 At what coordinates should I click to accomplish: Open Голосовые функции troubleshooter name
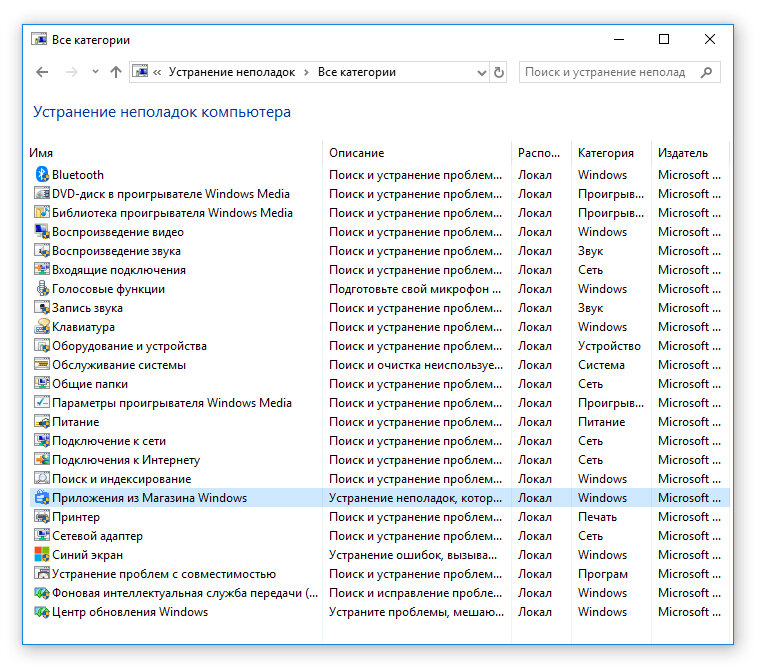[x=108, y=289]
